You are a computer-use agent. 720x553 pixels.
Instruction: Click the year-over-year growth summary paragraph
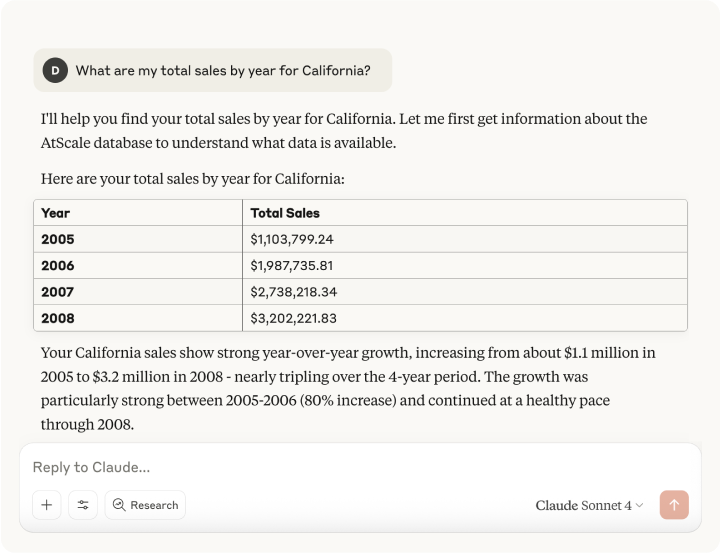click(x=348, y=389)
